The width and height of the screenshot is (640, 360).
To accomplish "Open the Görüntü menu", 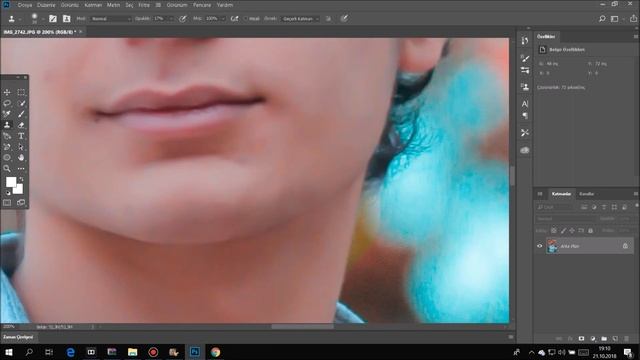I will click(x=70, y=5).
